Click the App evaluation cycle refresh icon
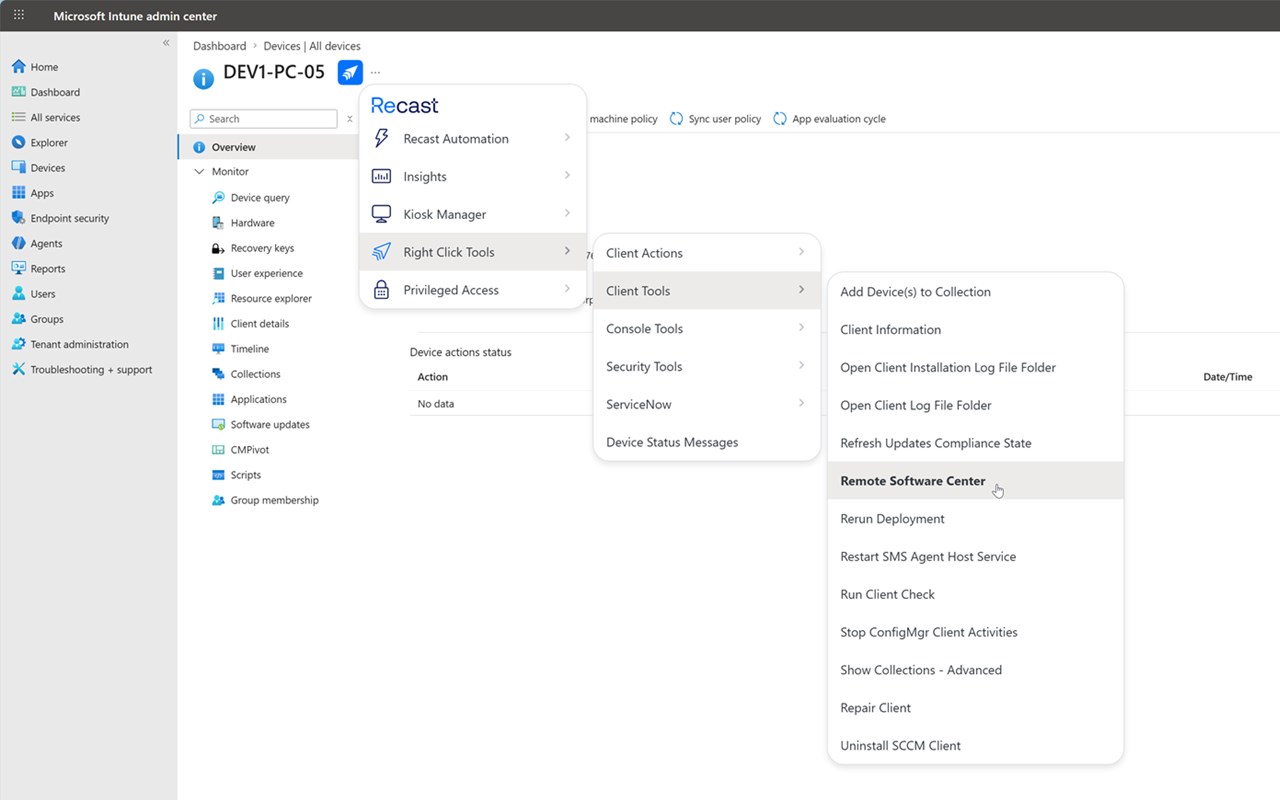This screenshot has height=800, width=1280. click(780, 118)
